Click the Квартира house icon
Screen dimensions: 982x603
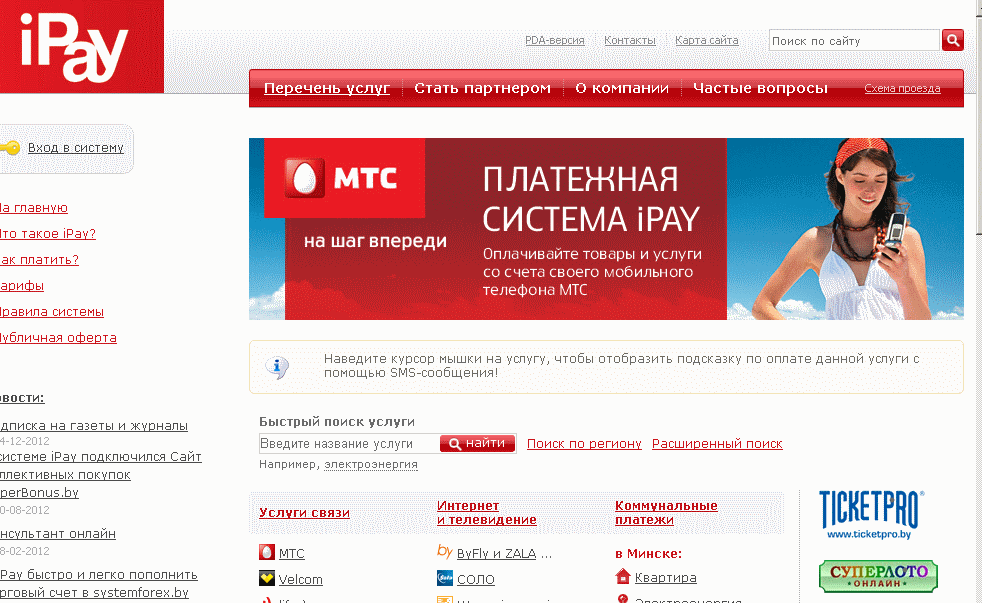pyautogui.click(x=623, y=577)
